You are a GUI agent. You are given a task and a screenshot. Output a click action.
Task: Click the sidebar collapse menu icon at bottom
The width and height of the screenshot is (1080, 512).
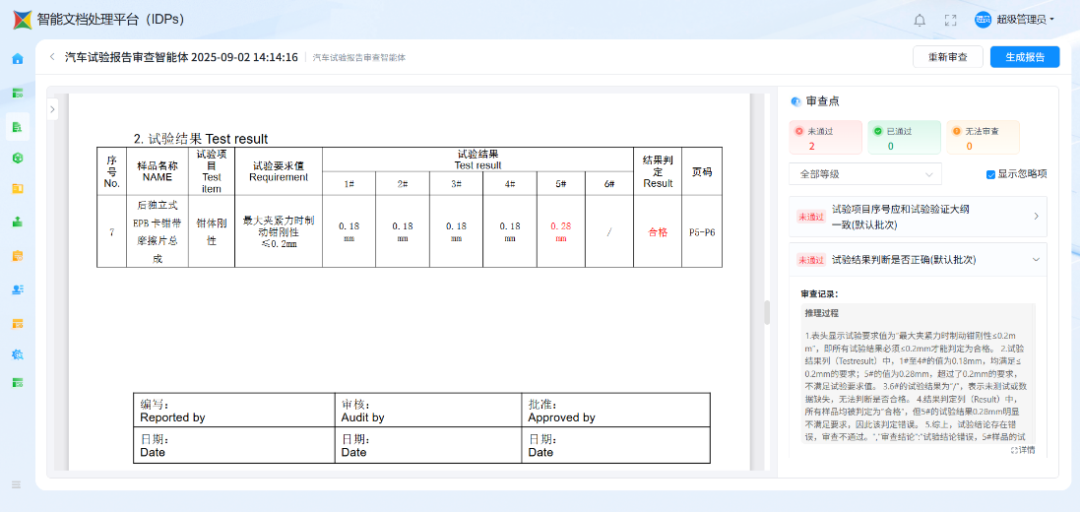click(x=16, y=484)
